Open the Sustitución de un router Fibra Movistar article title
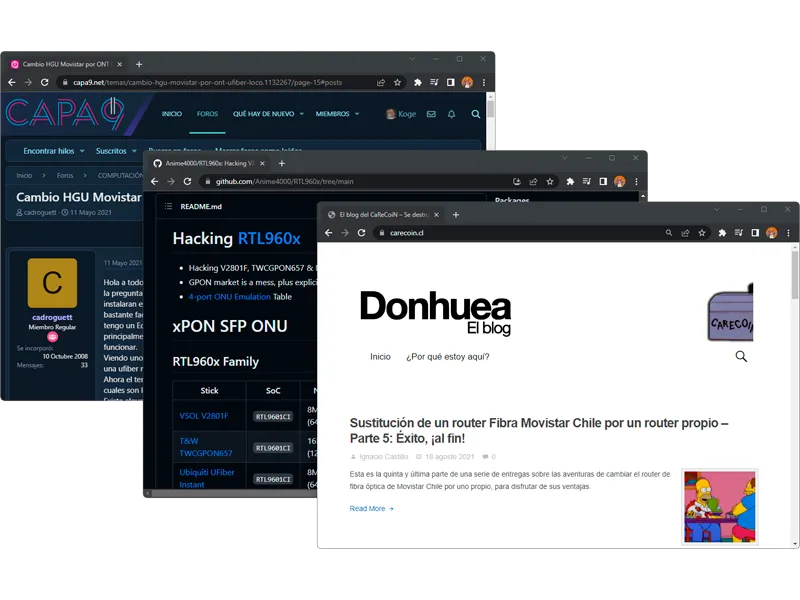This screenshot has width=800, height=600. pyautogui.click(x=539, y=430)
